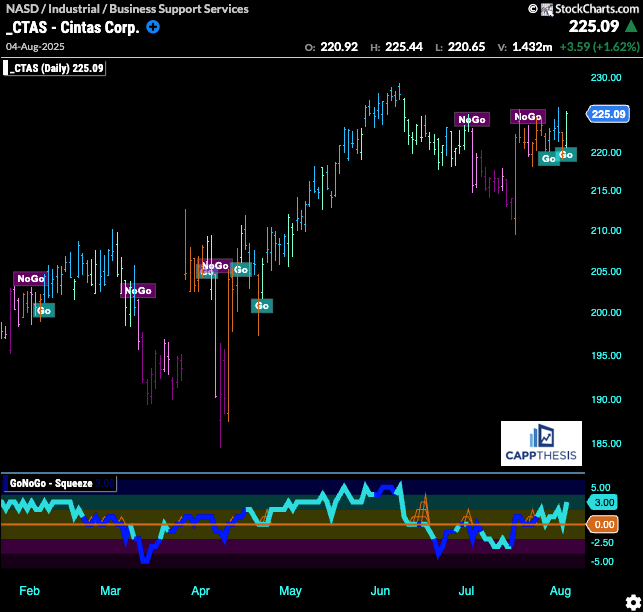
Task: Click the _CTAS - Cintas Corp. title
Action: [73, 27]
